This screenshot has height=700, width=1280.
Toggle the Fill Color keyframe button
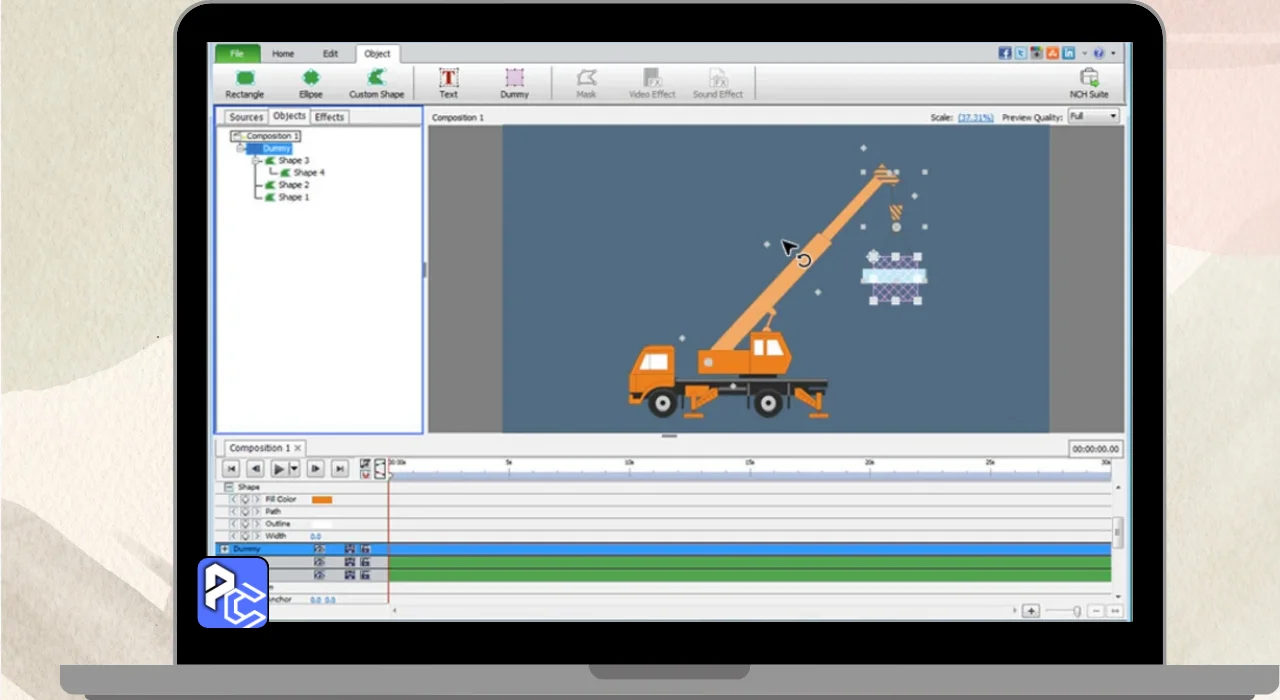(x=245, y=499)
